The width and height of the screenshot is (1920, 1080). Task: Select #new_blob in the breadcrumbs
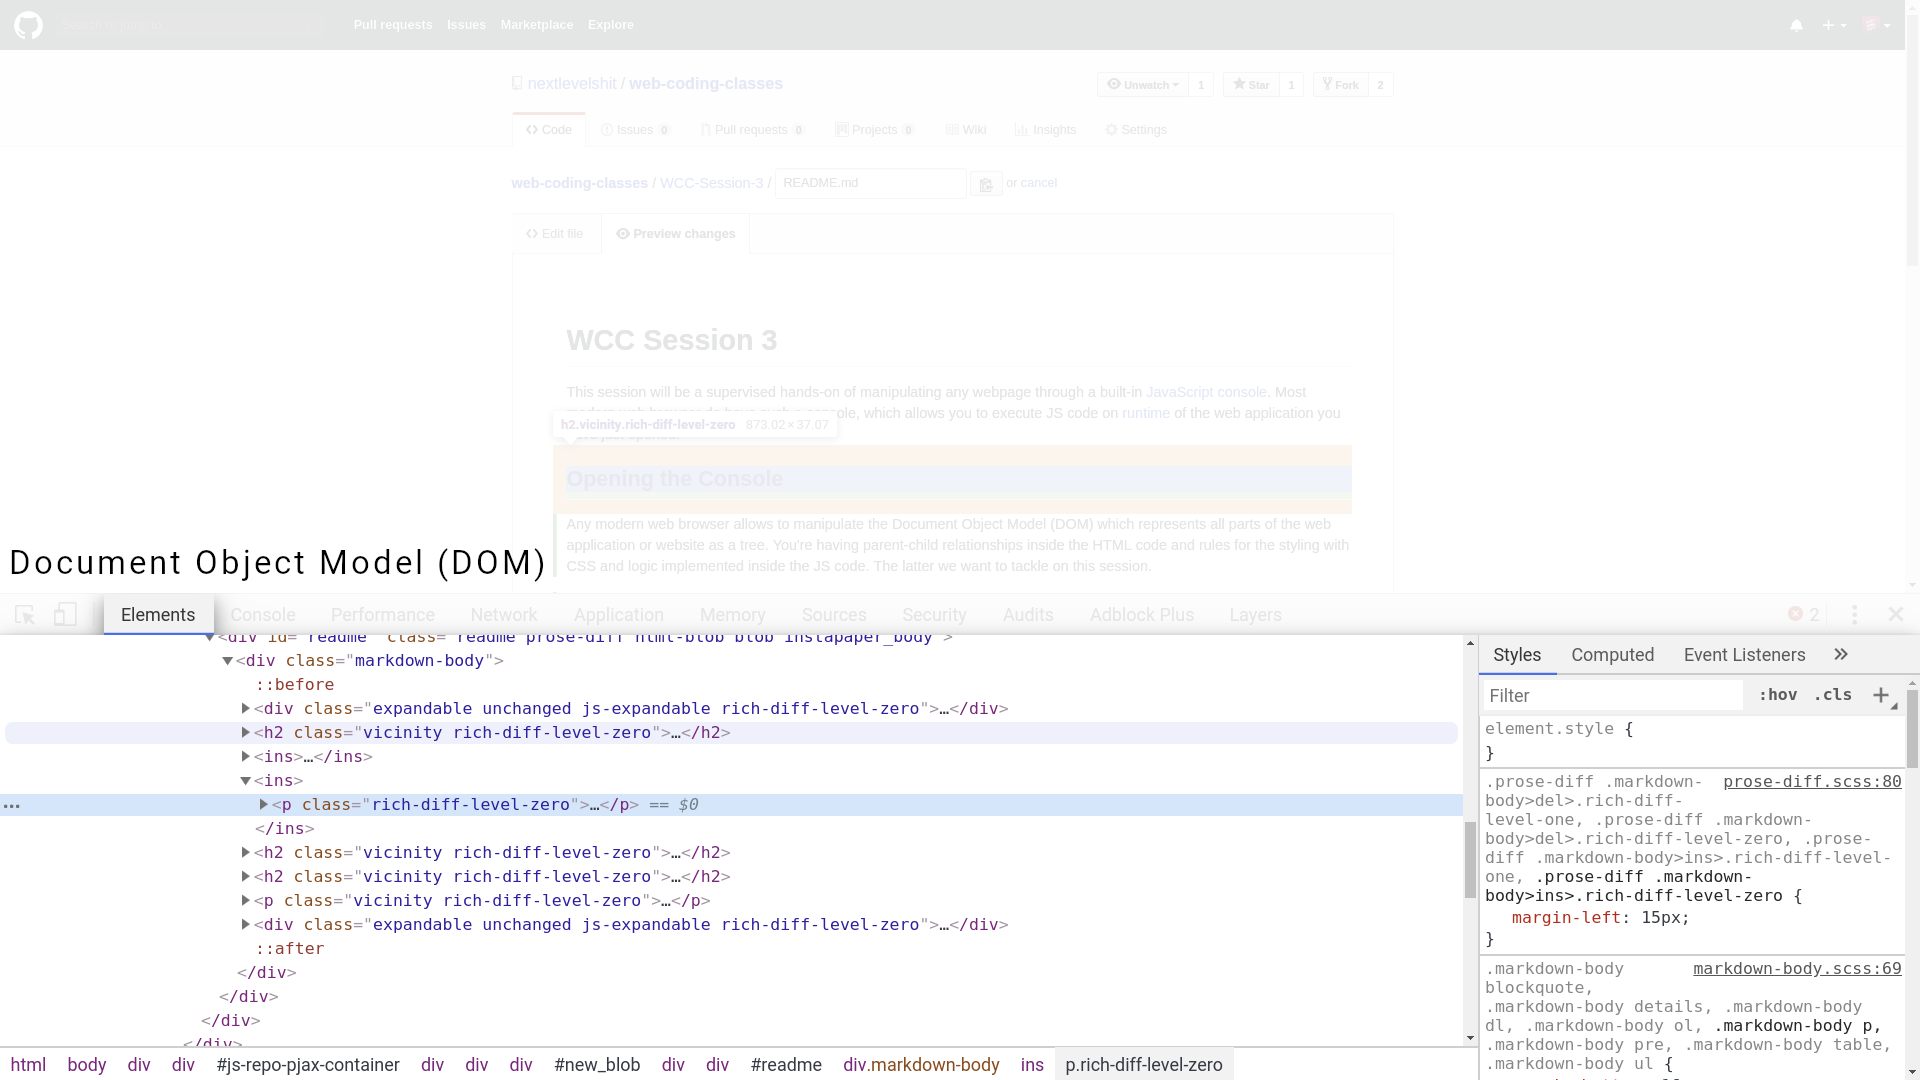click(x=597, y=1065)
